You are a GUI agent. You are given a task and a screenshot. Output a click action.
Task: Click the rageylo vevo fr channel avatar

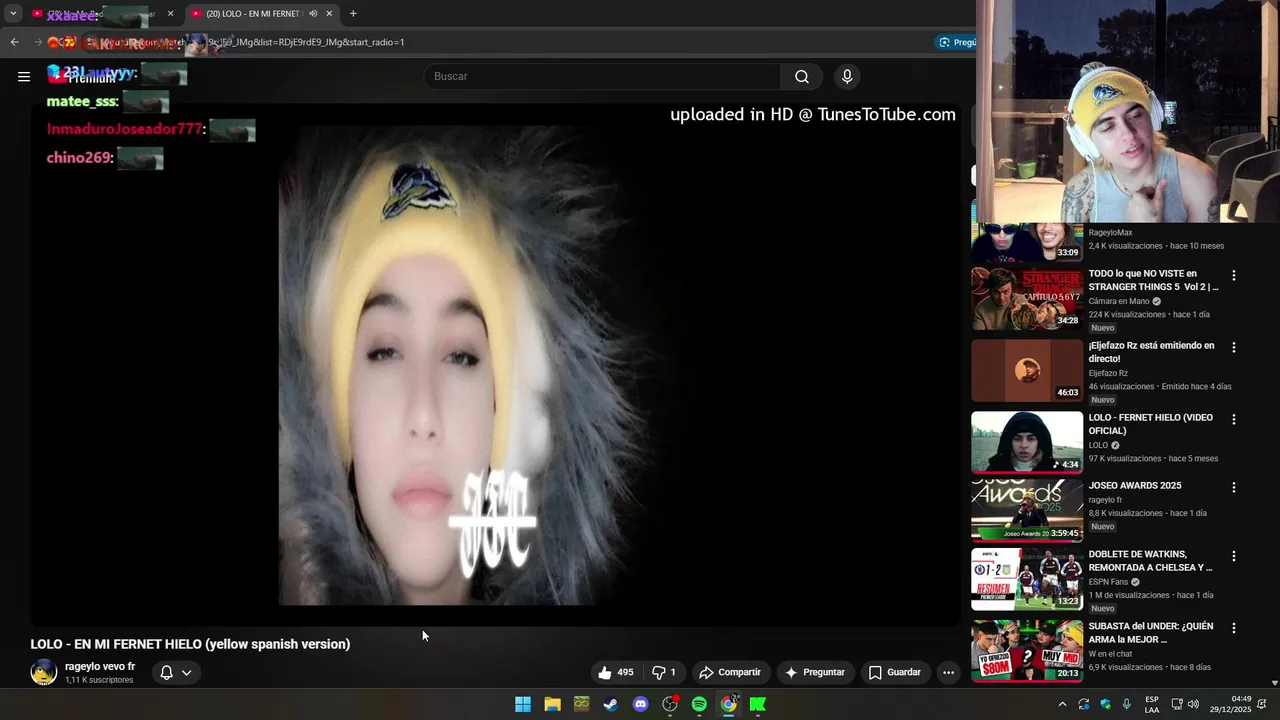coord(43,672)
